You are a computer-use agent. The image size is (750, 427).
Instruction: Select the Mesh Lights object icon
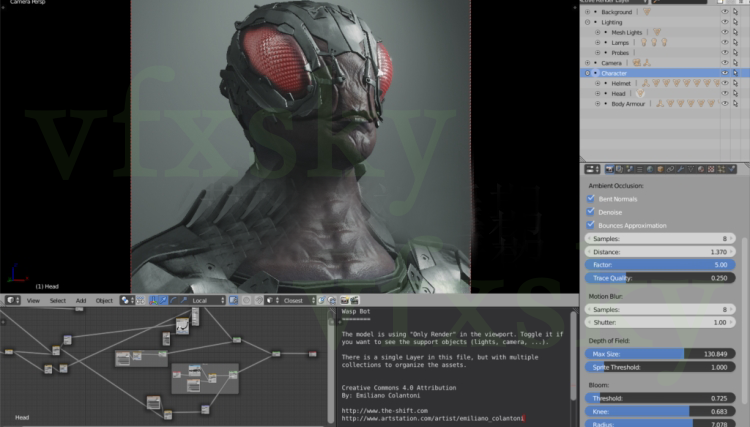point(657,32)
